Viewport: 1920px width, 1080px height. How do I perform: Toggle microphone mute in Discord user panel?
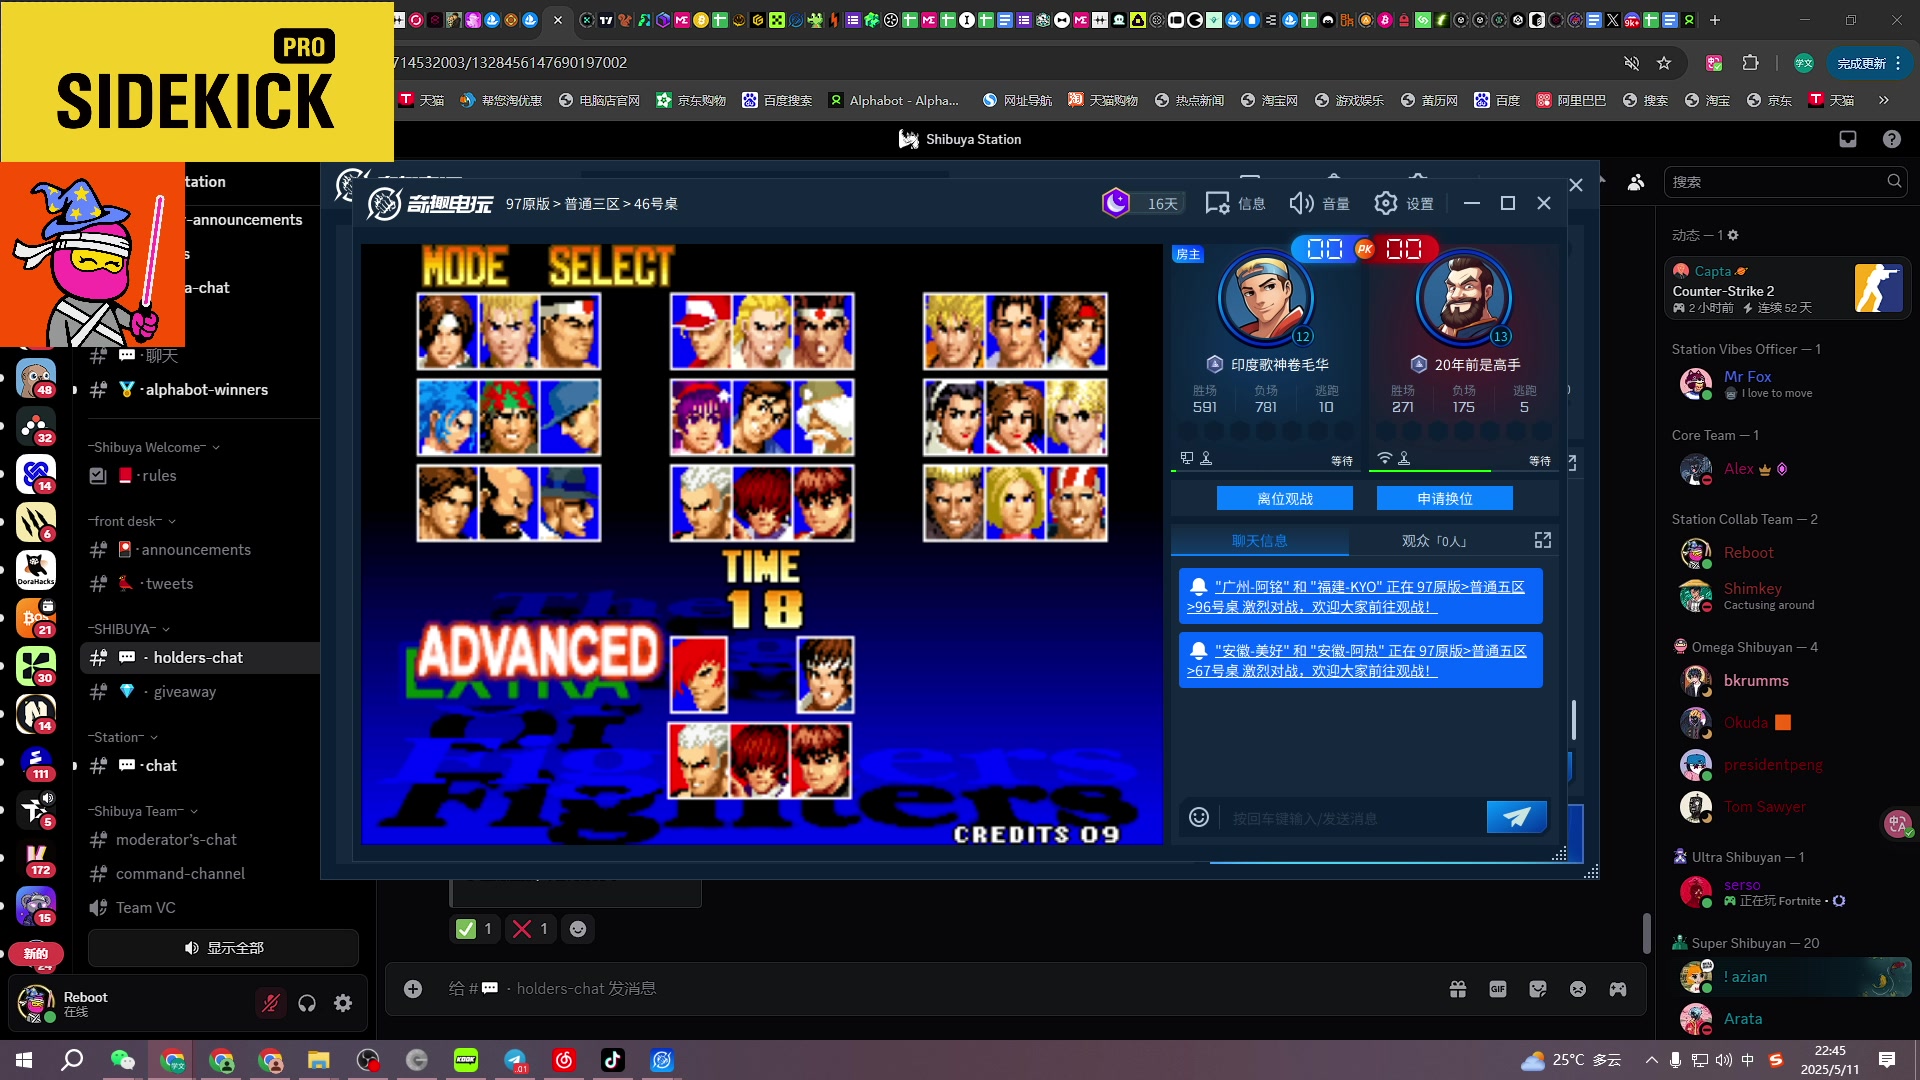click(270, 1003)
